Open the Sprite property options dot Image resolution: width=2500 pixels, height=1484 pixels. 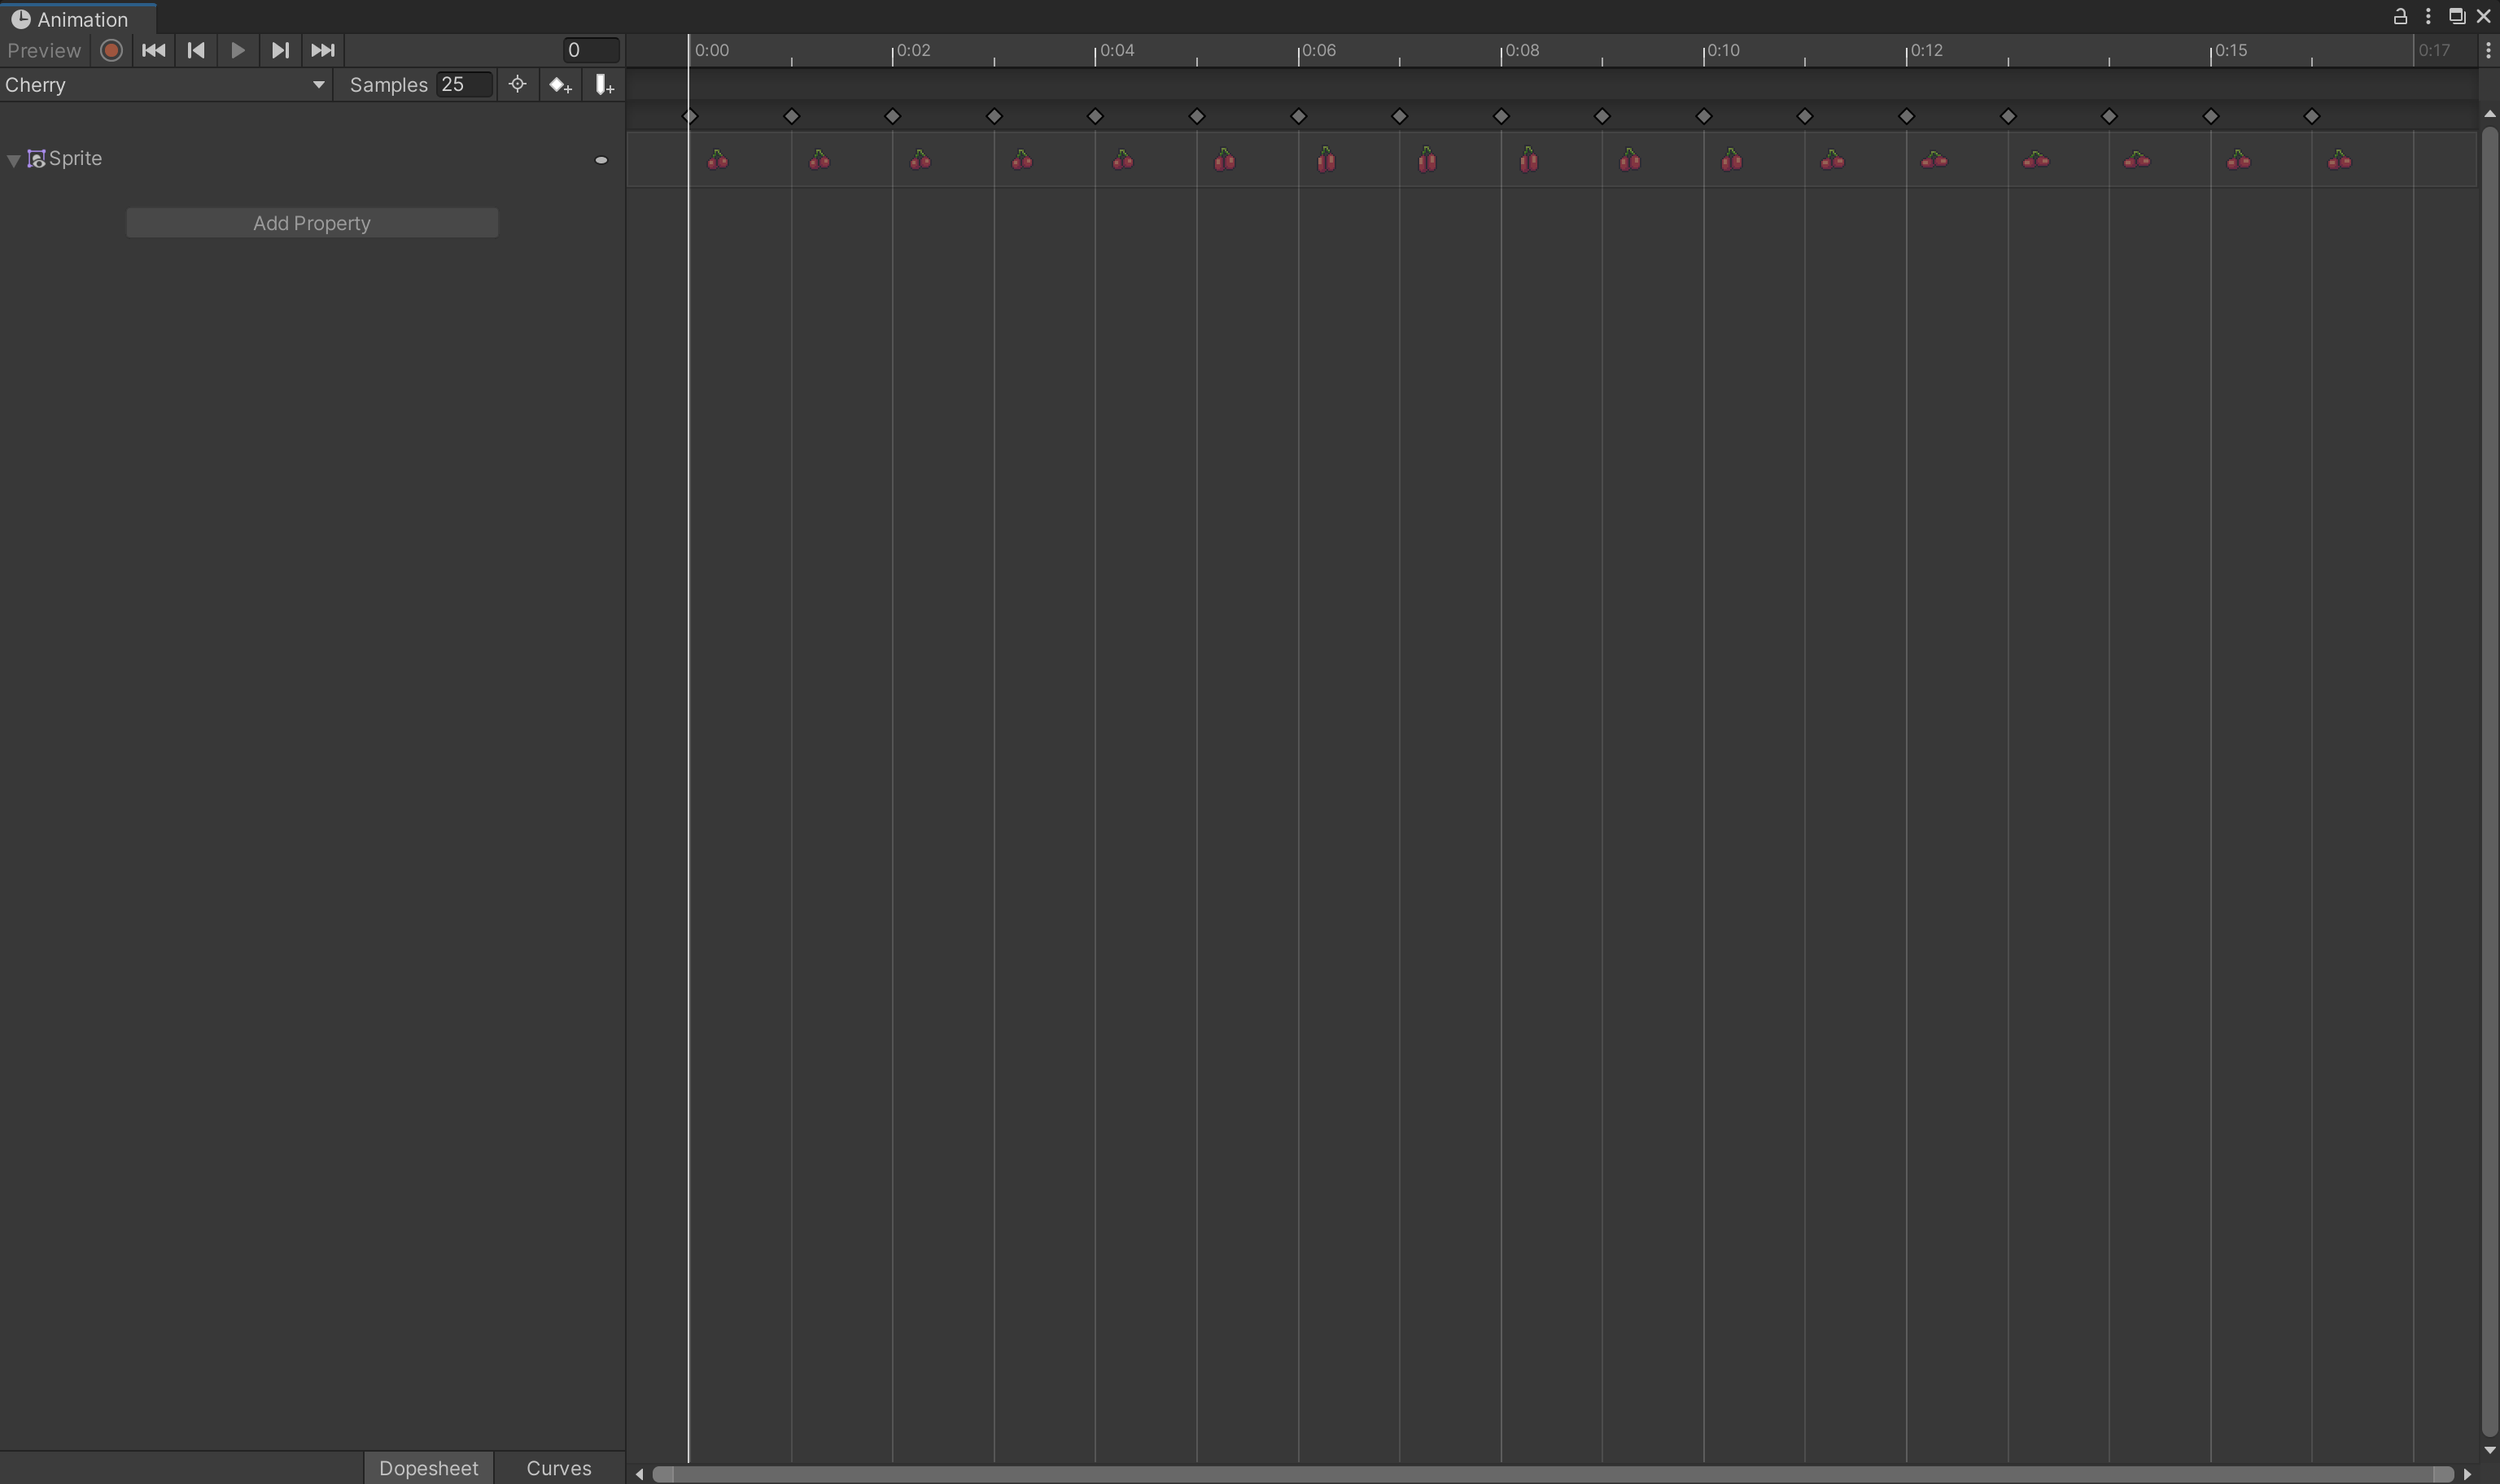click(x=601, y=160)
